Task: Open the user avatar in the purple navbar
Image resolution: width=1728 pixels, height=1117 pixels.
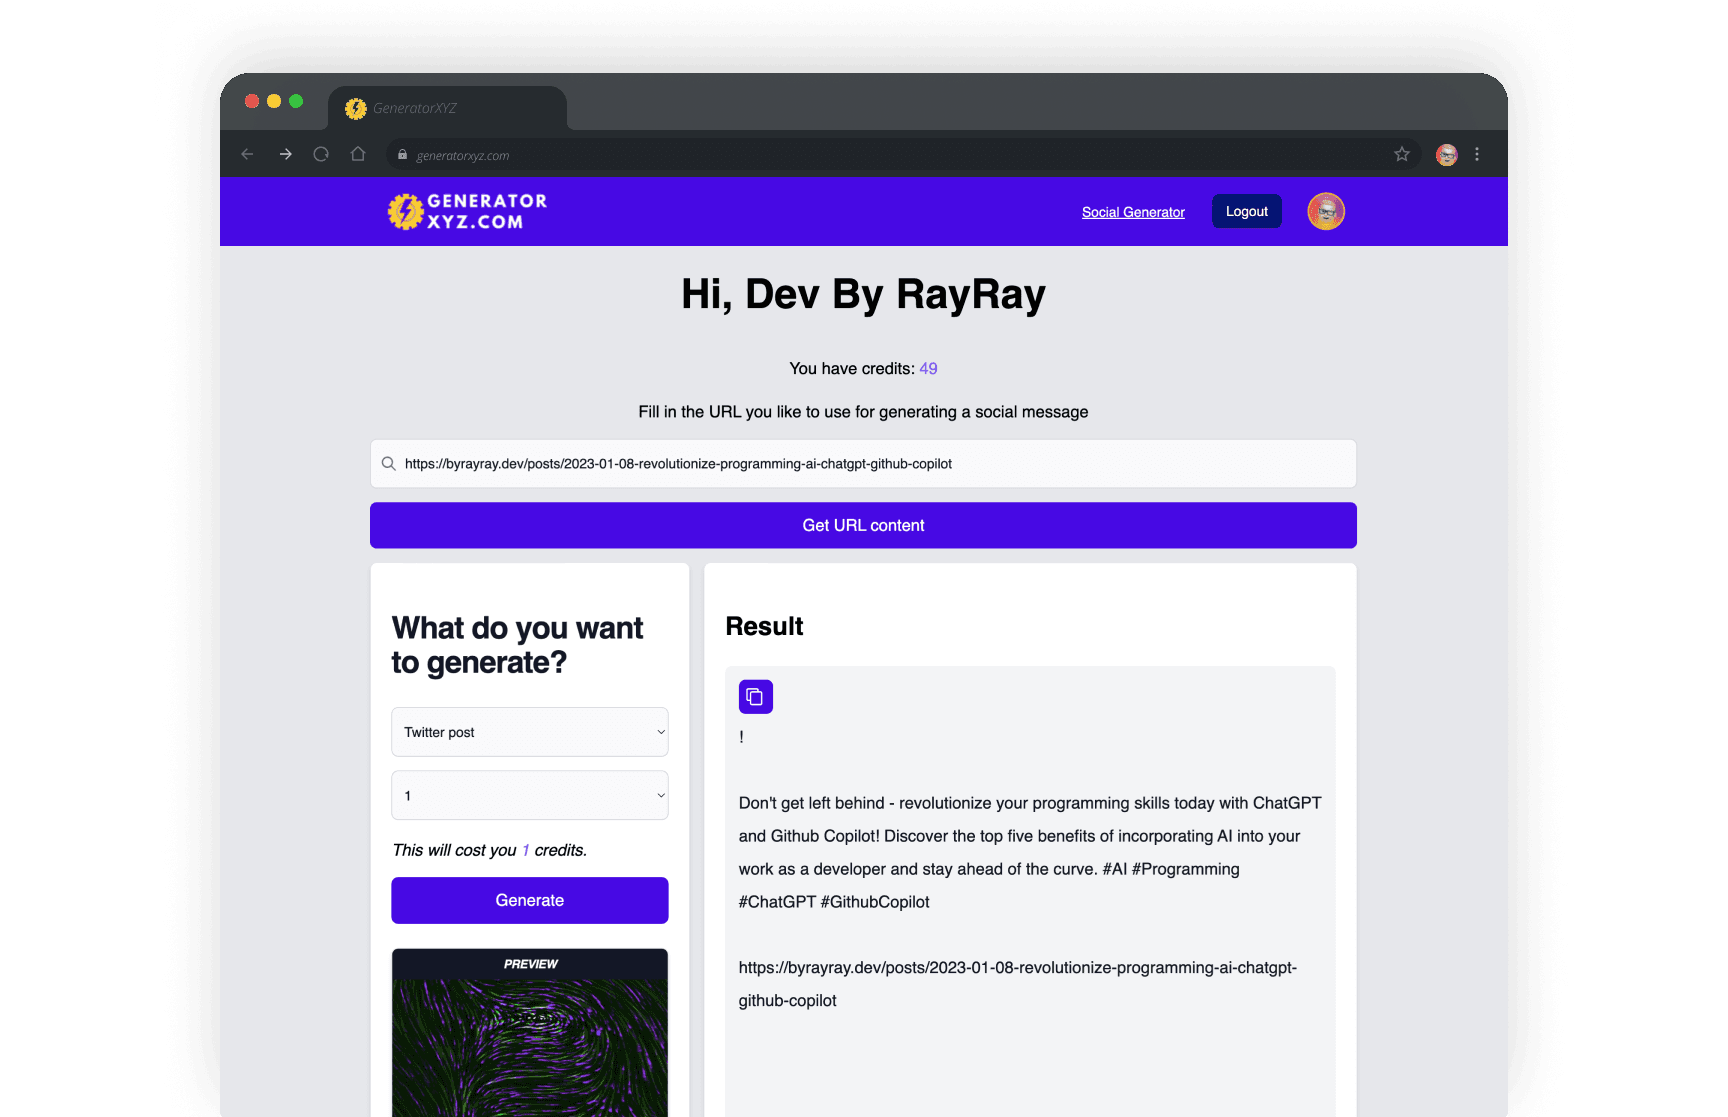Action: pos(1325,211)
